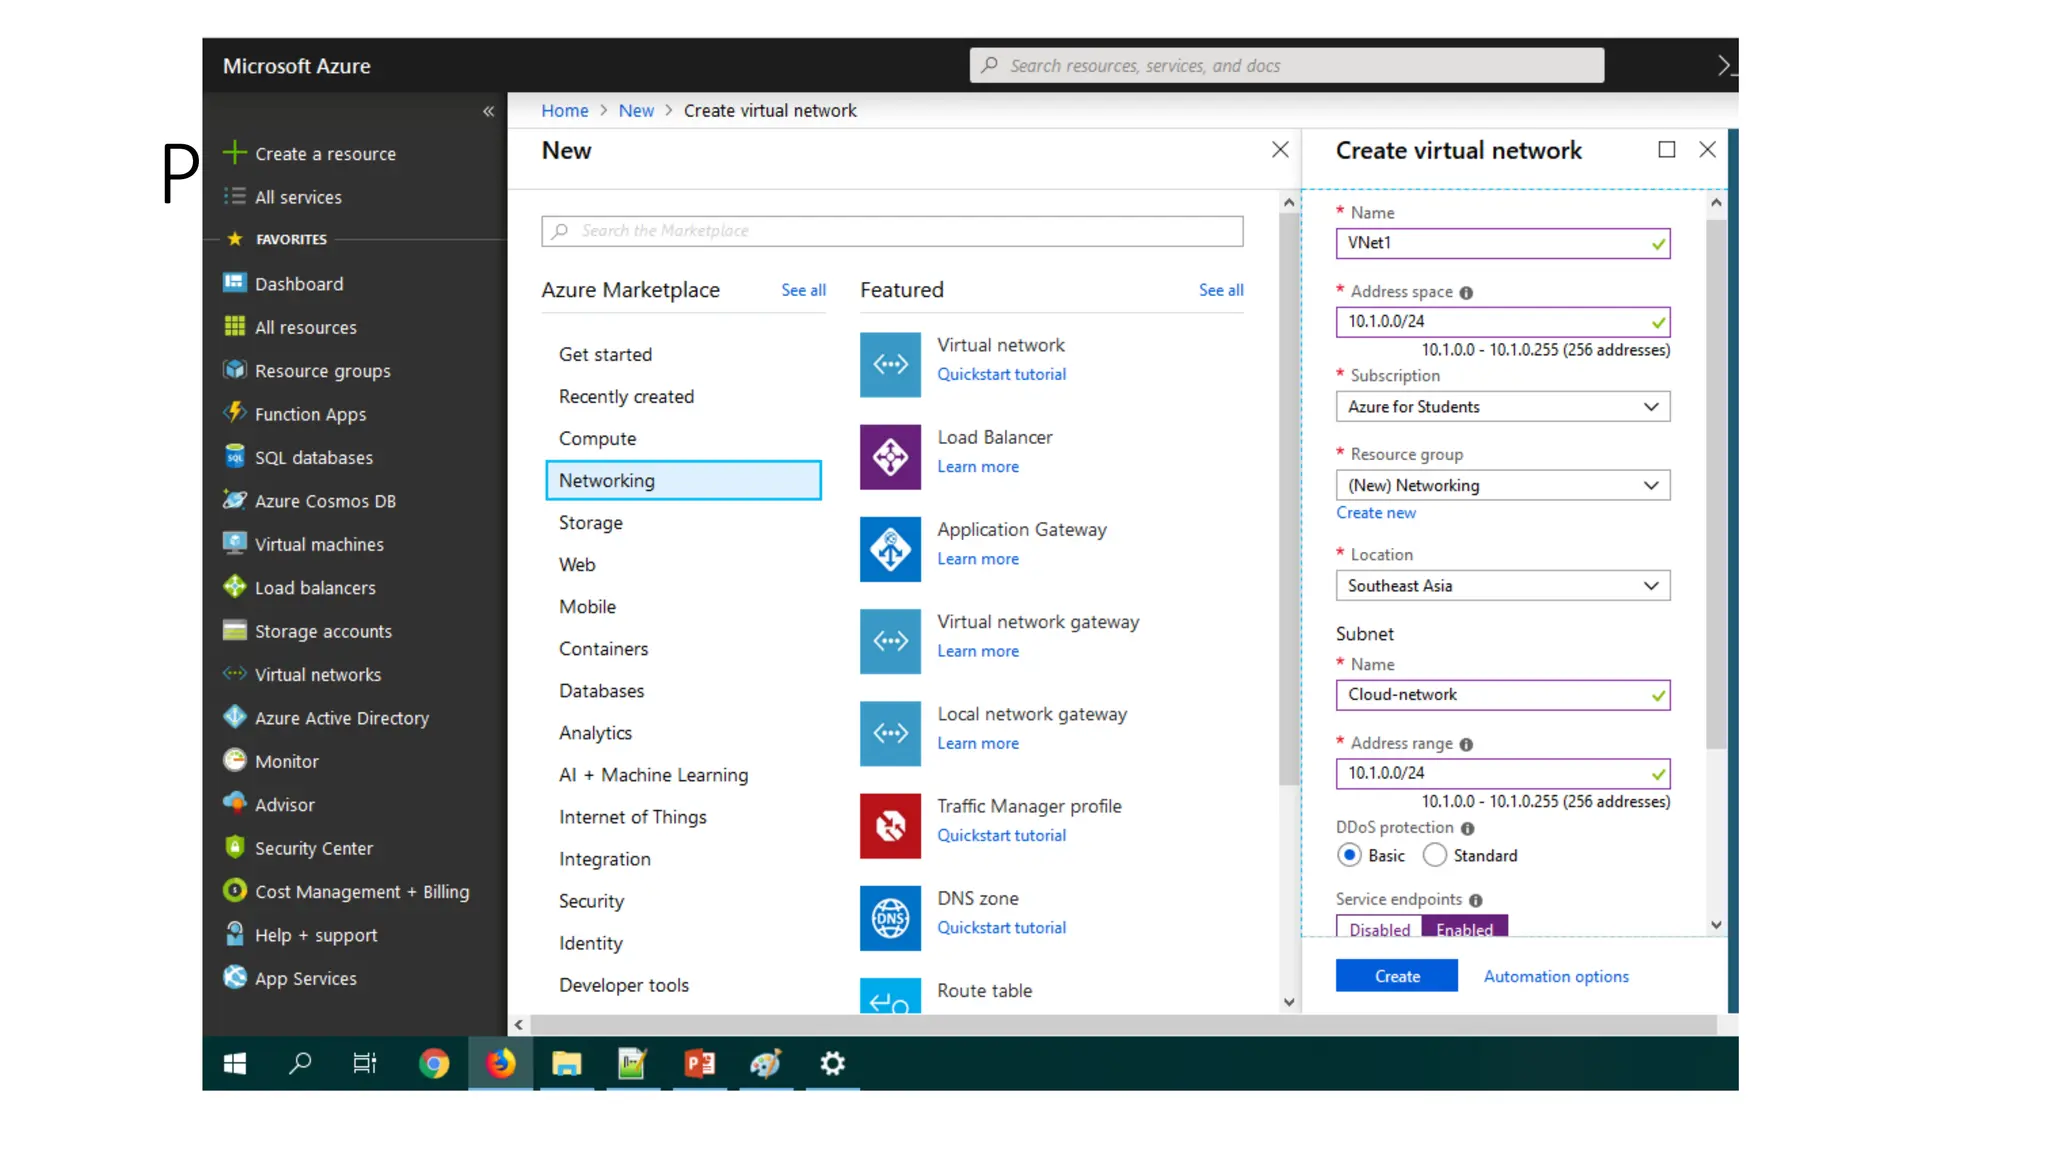Open the Virtual machines icon
This screenshot has height=1152, width=2048.
[234, 543]
